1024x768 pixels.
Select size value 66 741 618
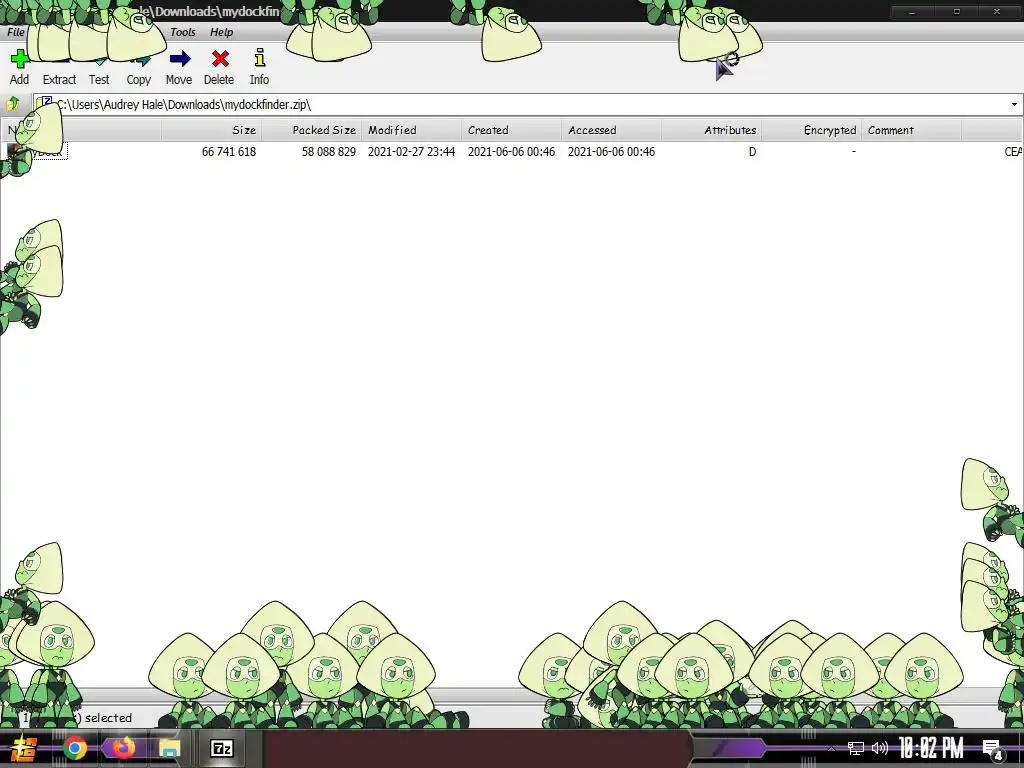pyautogui.click(x=229, y=152)
